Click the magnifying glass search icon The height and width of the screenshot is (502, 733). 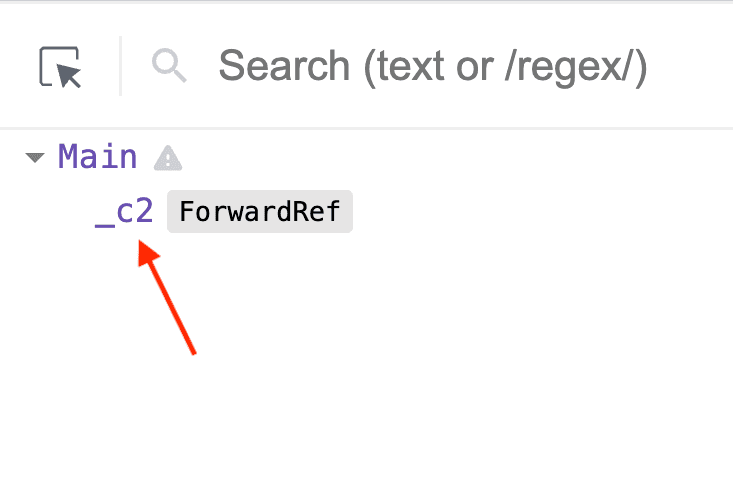[x=169, y=66]
